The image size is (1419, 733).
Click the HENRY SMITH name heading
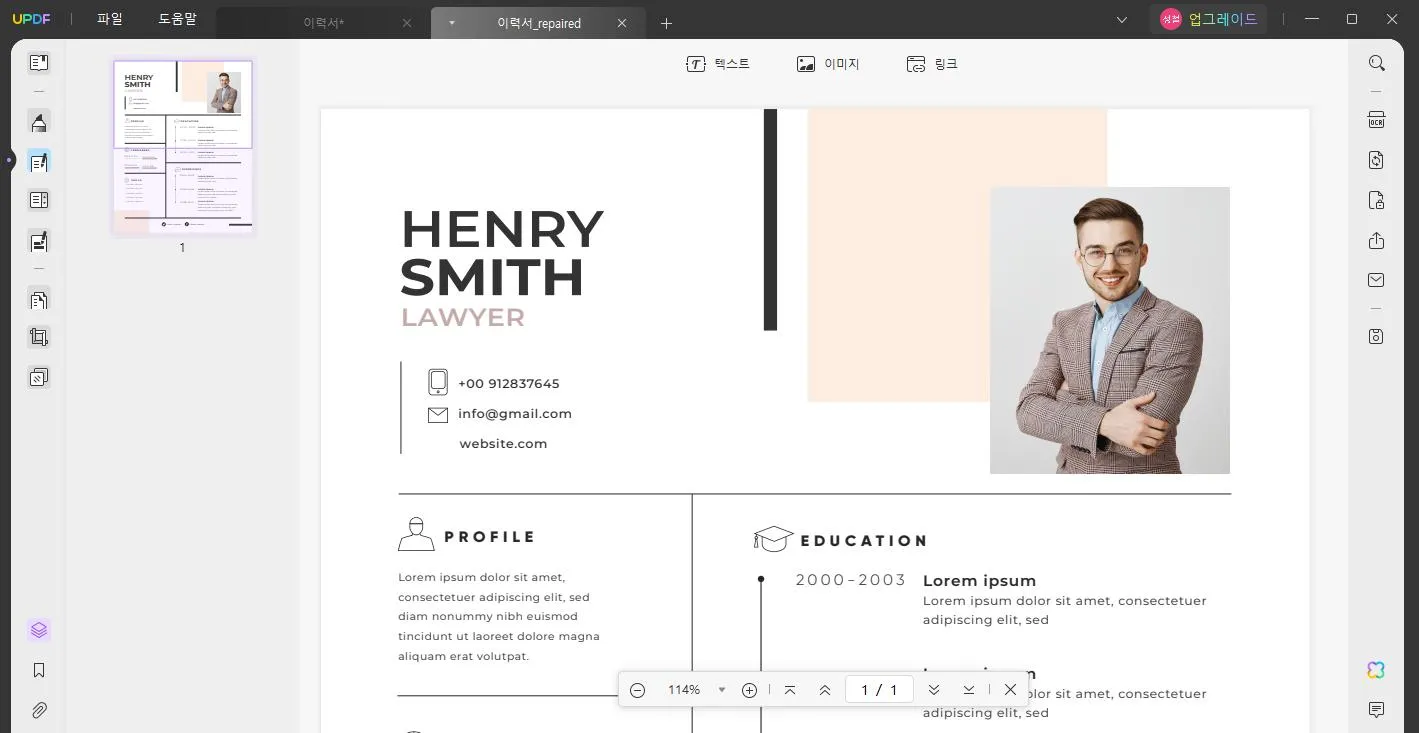502,253
